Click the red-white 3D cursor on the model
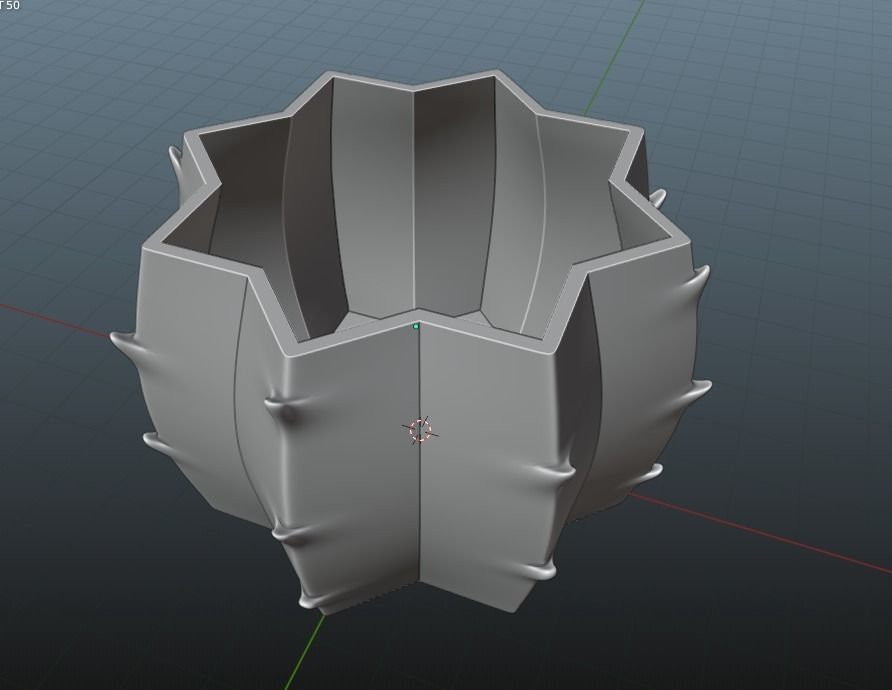 click(420, 429)
